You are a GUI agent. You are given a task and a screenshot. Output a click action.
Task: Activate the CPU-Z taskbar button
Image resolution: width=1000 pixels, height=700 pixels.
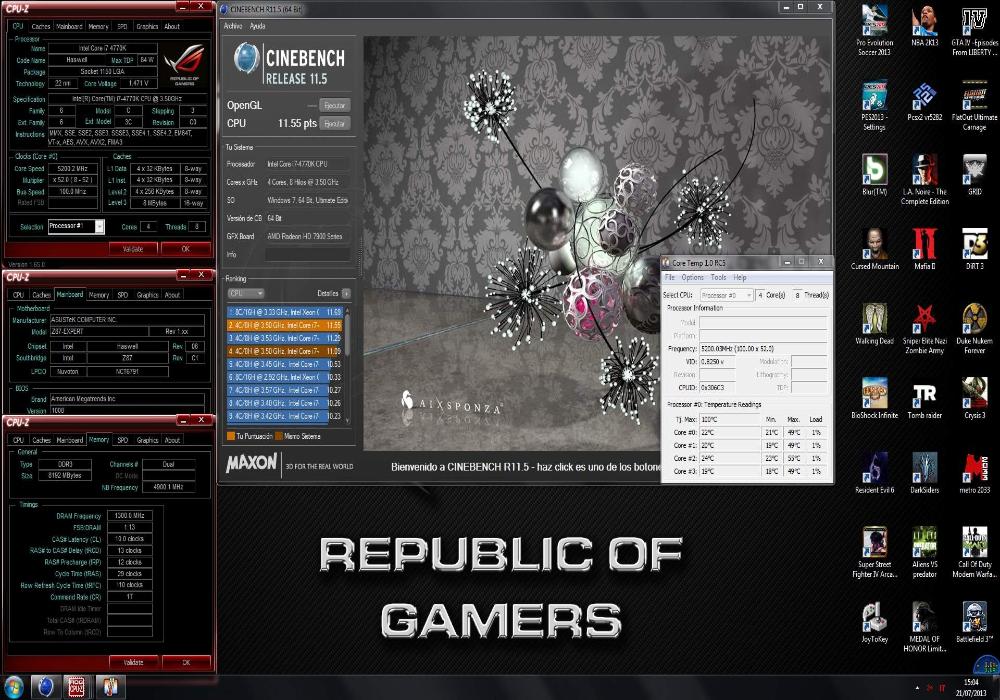(x=77, y=687)
